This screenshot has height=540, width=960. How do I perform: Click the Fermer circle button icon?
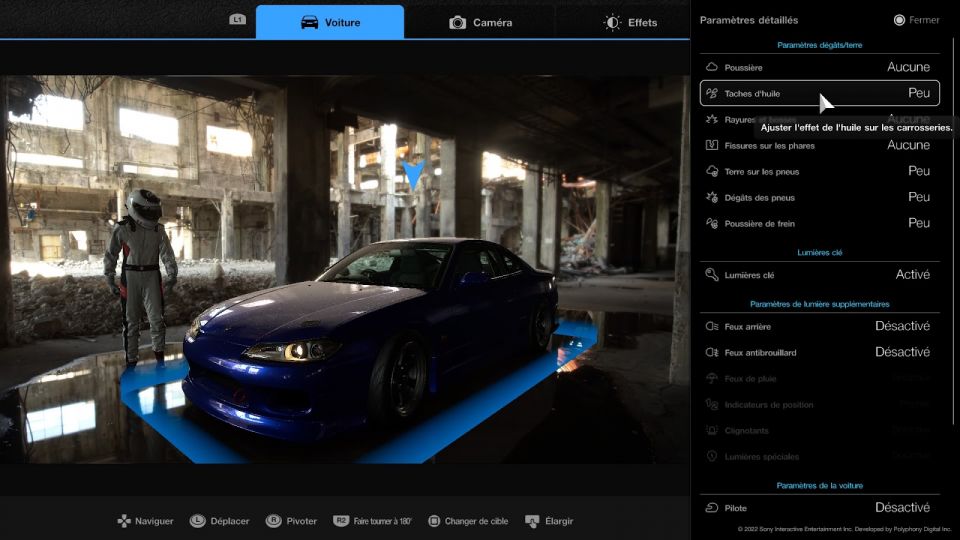point(899,20)
